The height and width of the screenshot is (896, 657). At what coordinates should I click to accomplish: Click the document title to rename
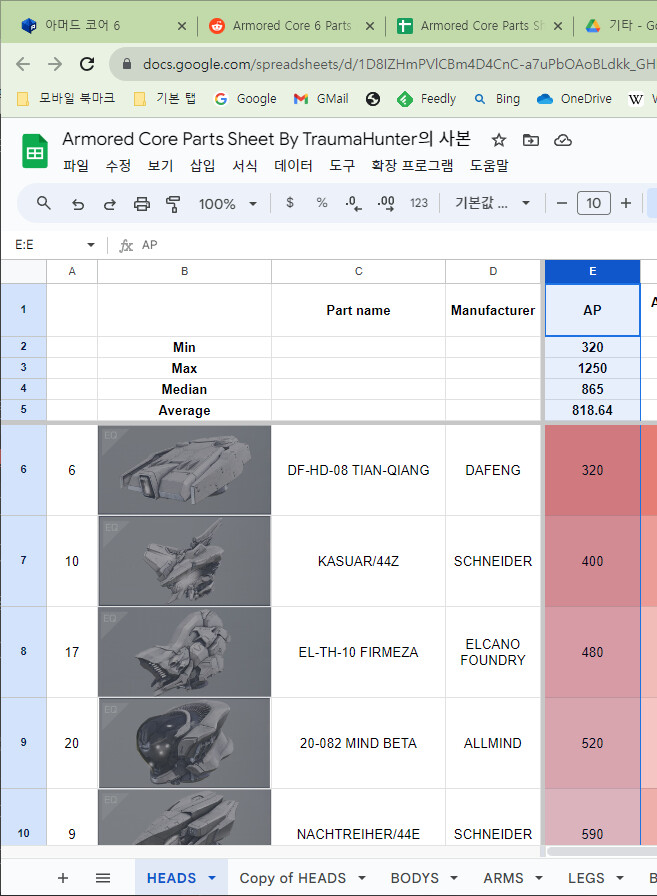(266, 139)
